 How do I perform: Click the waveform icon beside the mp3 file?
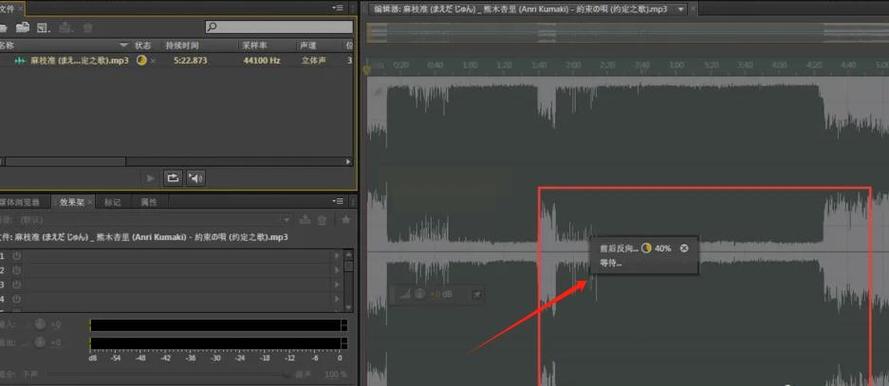point(21,61)
